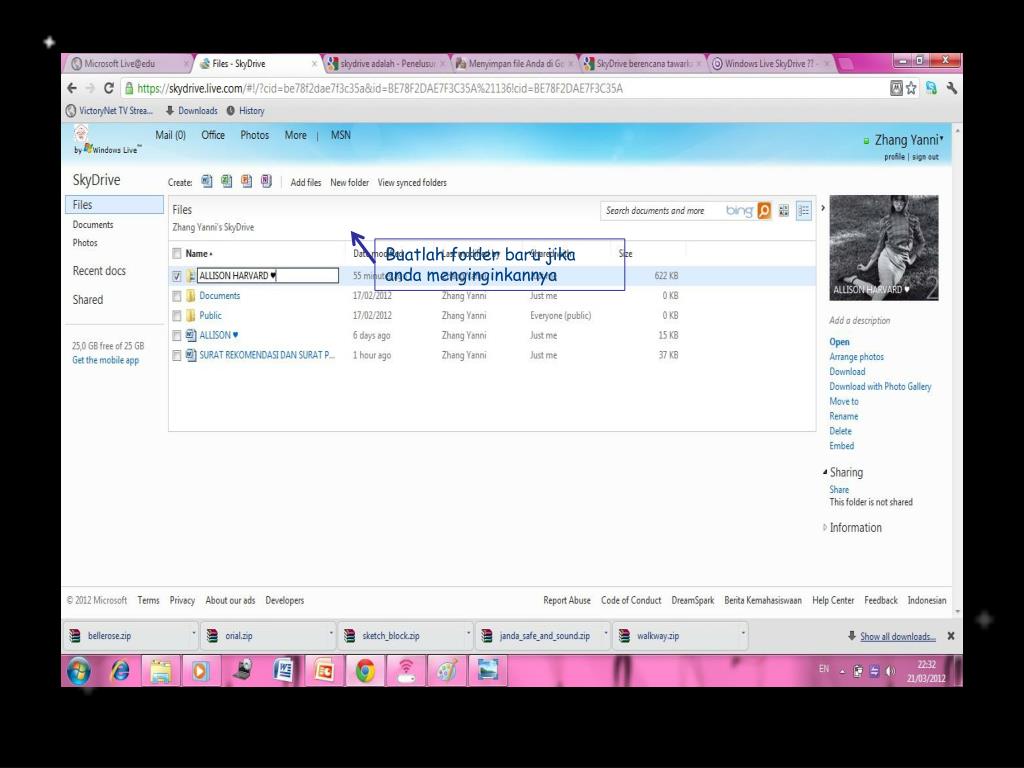Screen dimensions: 1024x768
Task: Open bellerose.zip download options arrow
Action: (193, 633)
